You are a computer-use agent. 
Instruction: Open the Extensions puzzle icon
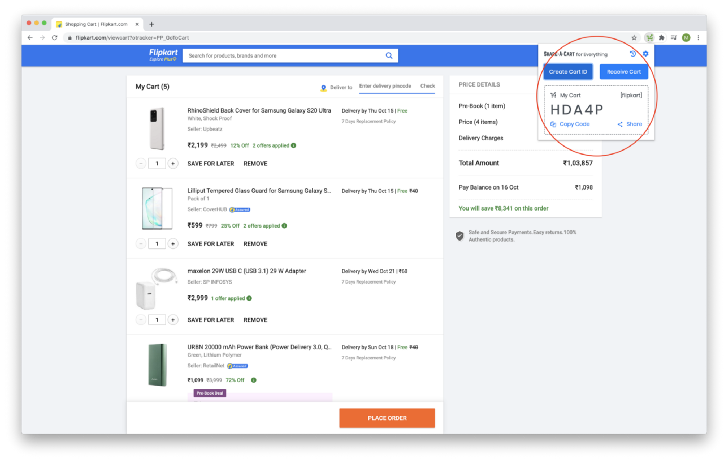pyautogui.click(x=662, y=38)
